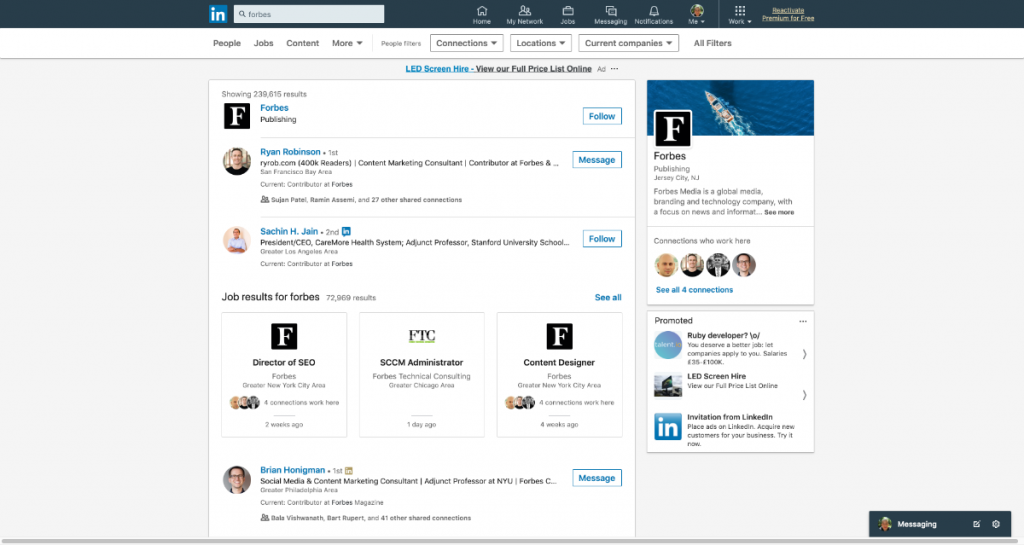Click the talent.io logo in Promoted

668,345
